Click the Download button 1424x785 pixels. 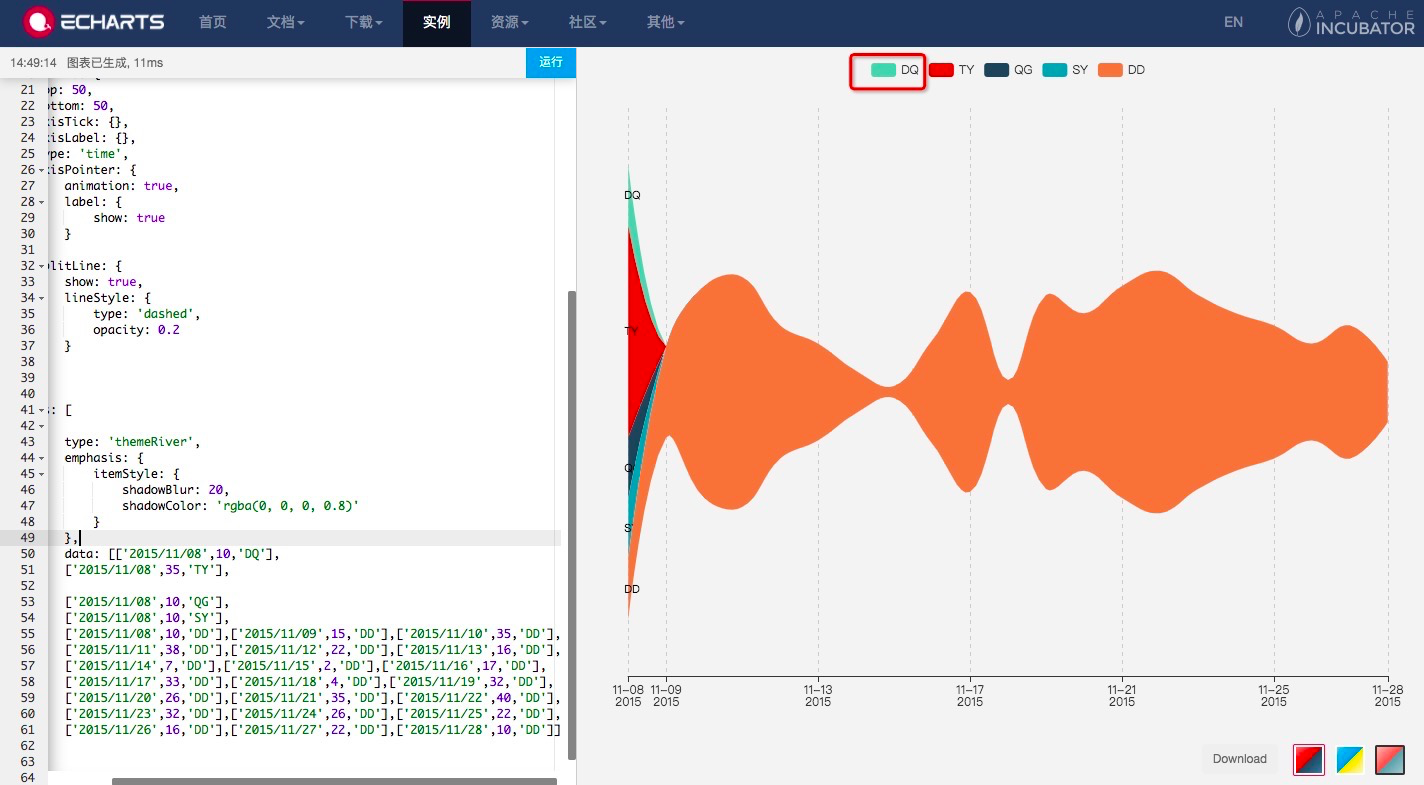(x=1240, y=759)
